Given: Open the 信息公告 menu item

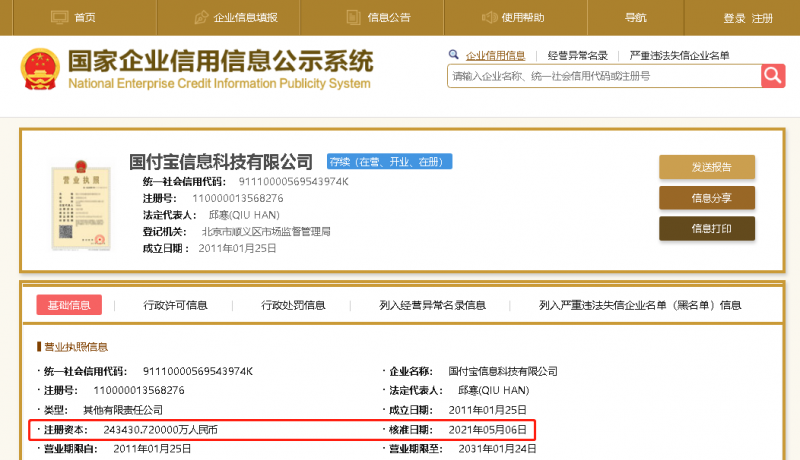Looking at the screenshot, I should 389,18.
